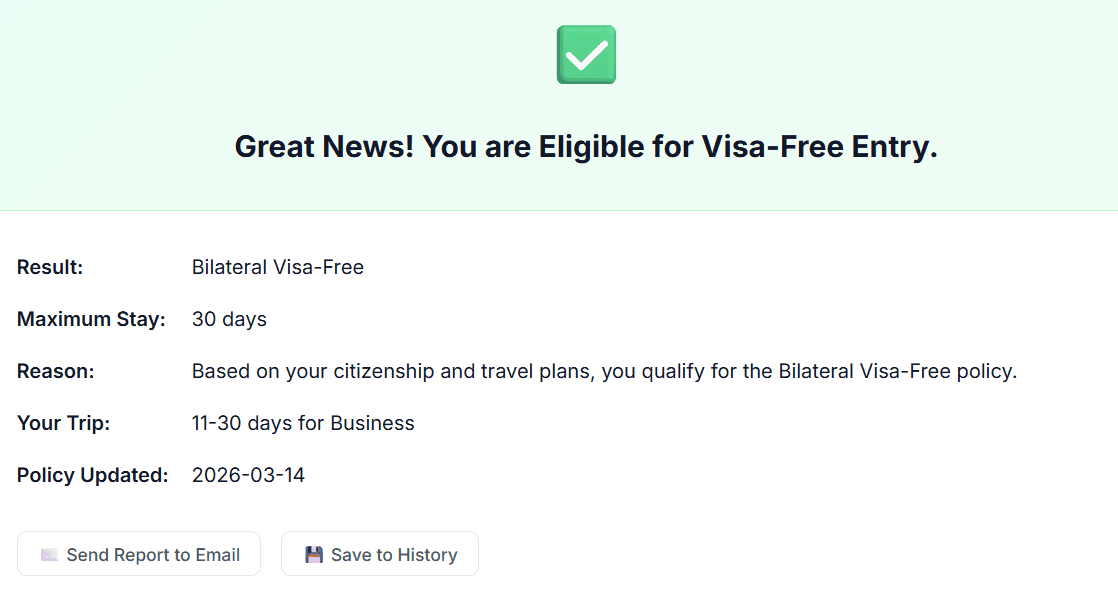Click the green checkmark success icon
This screenshot has height=591, width=1118.
click(586, 55)
